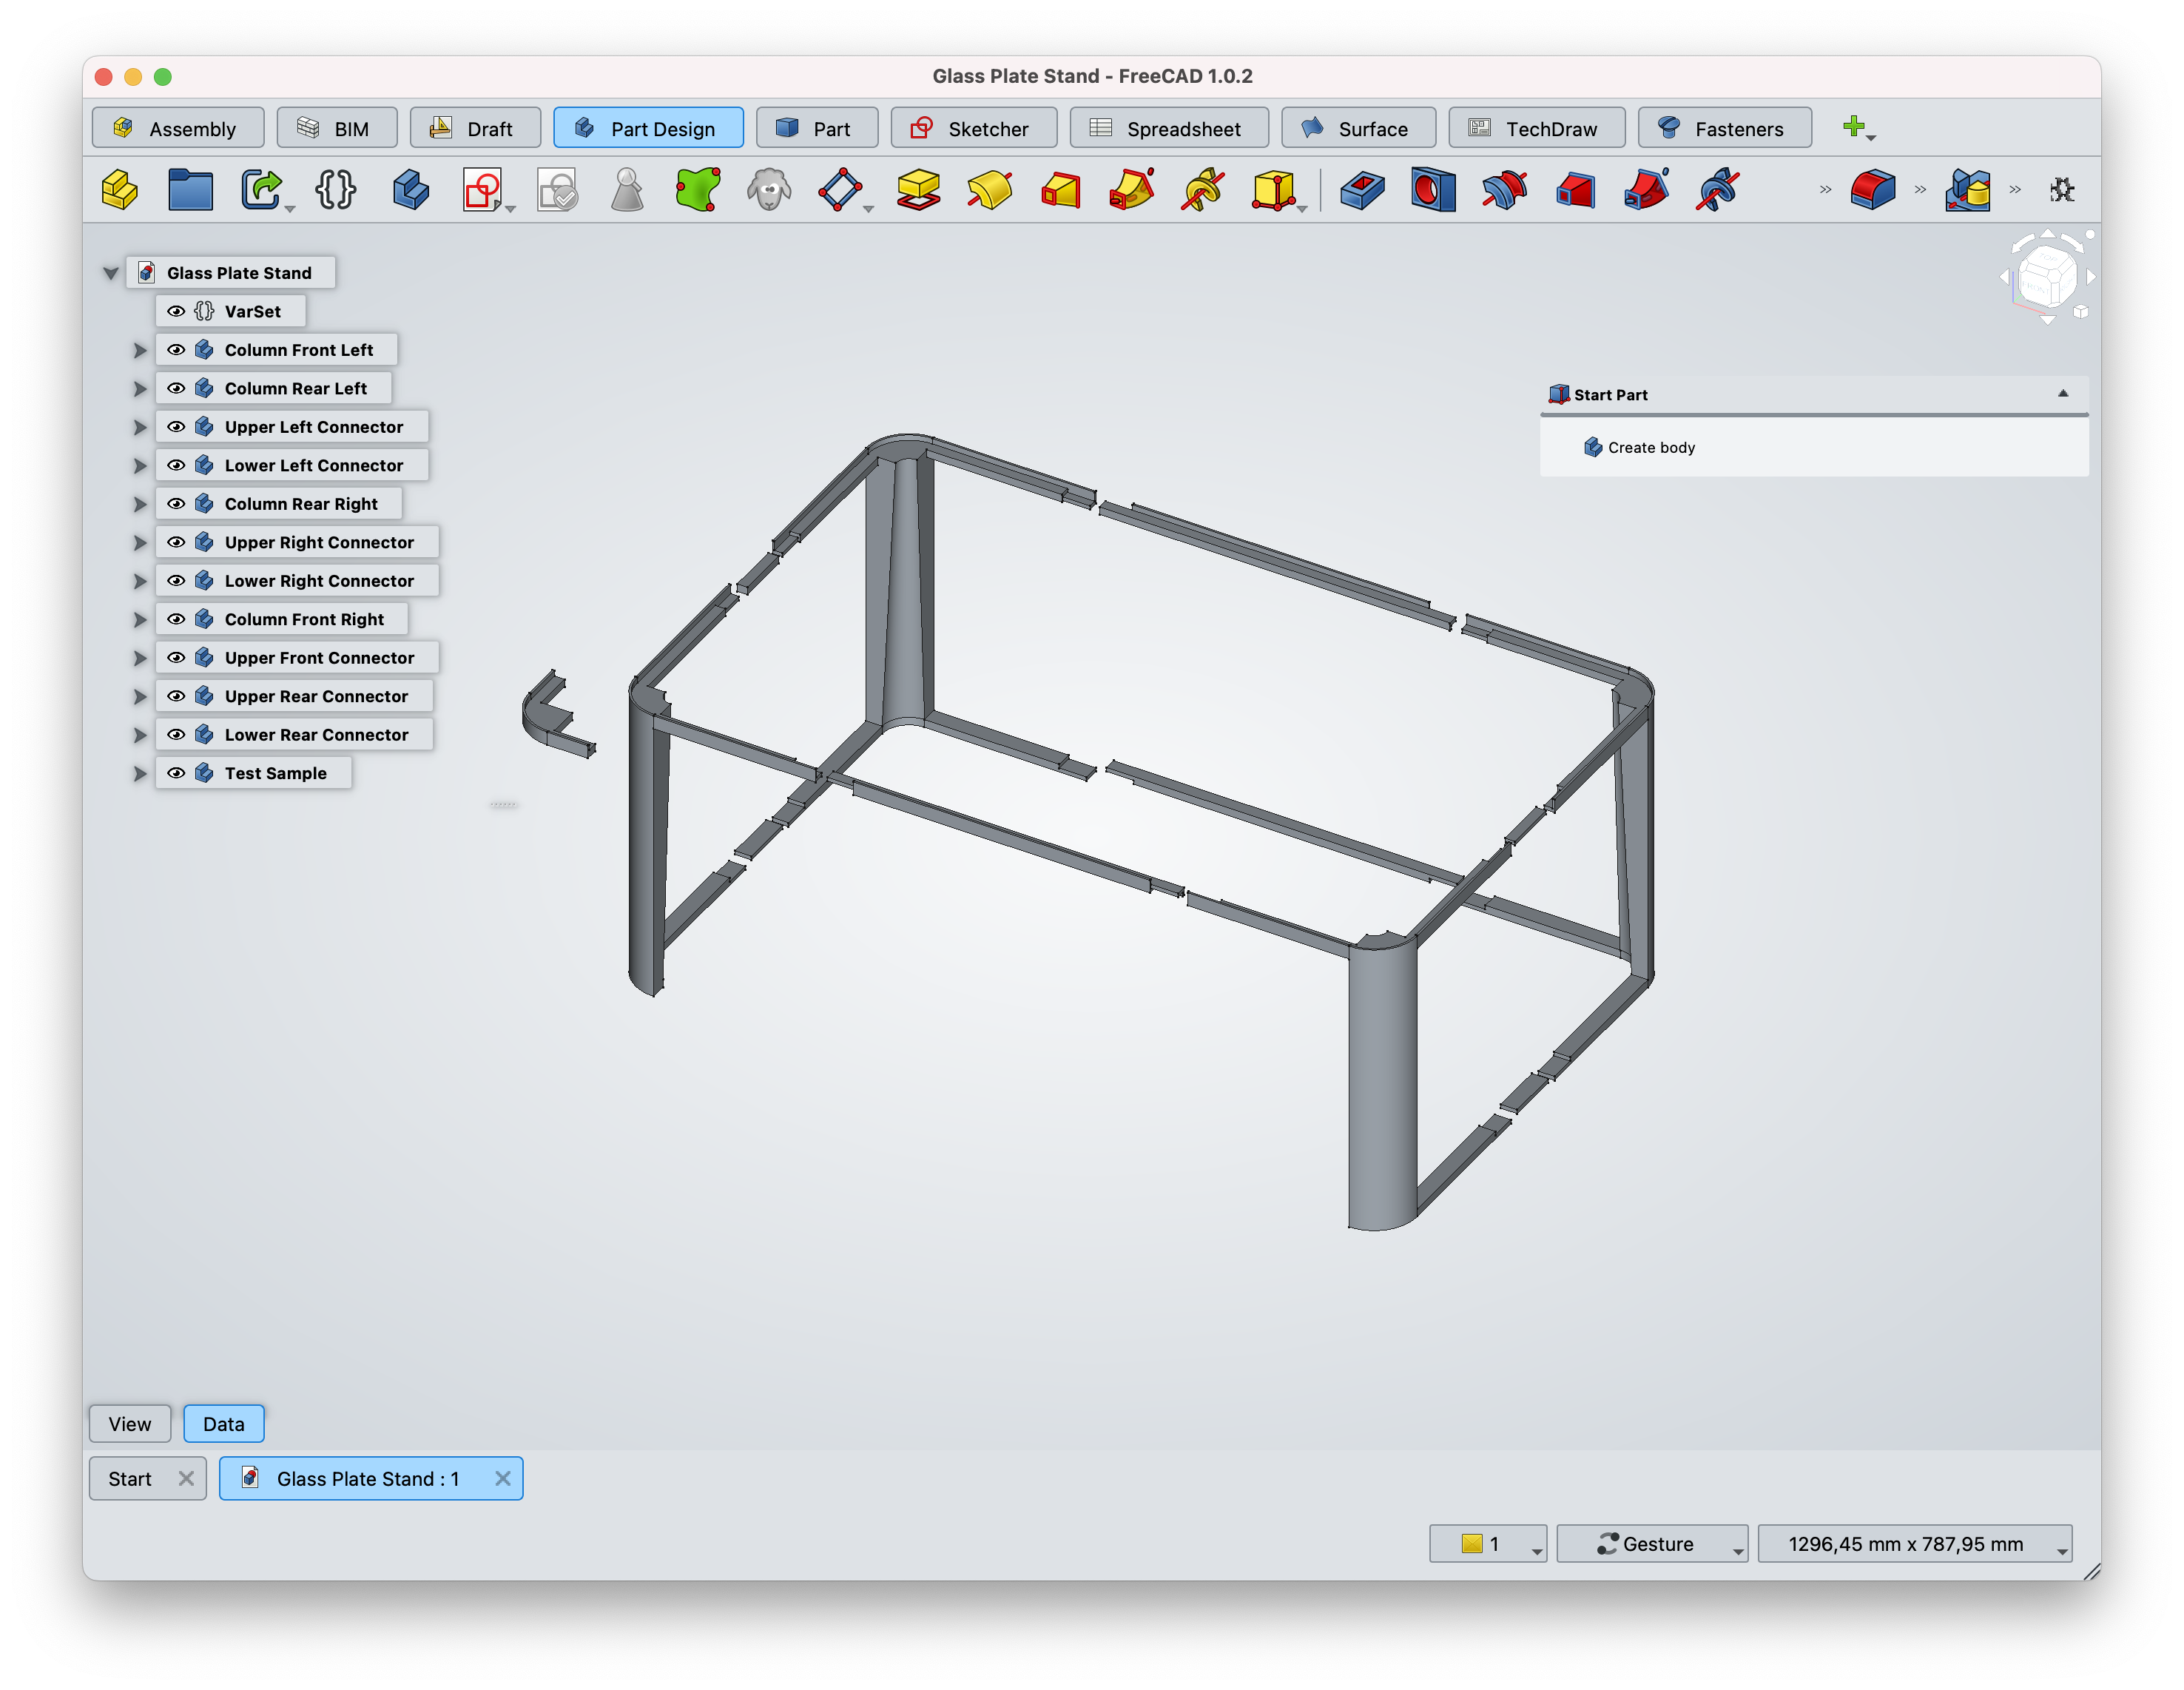The image size is (2184, 1690).
Task: Click the greyed Validate sketch icon
Action: [x=557, y=190]
